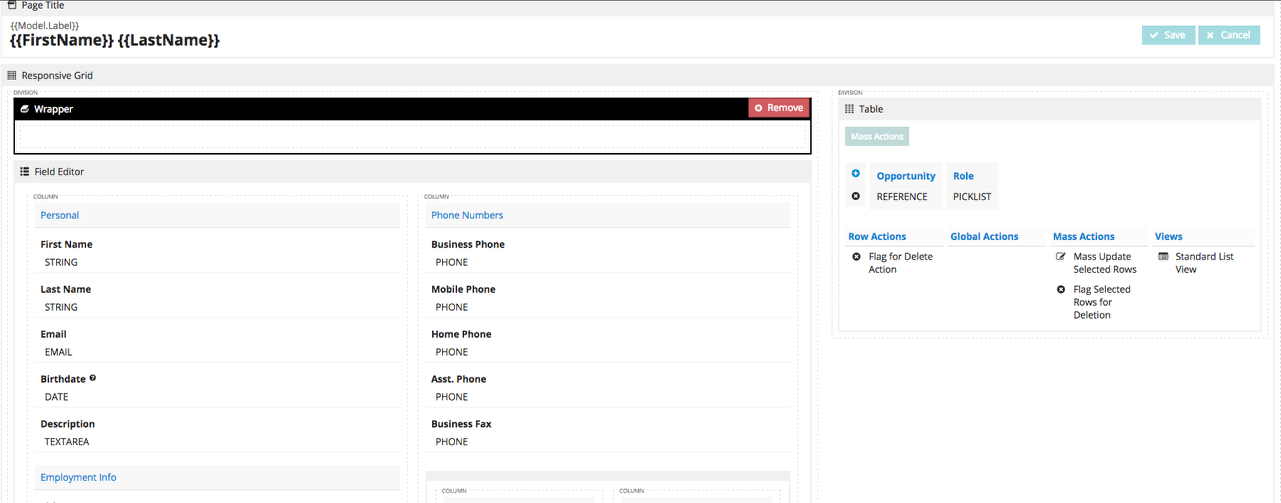The height and width of the screenshot is (503, 1281).
Task: Open the Row Actions tab
Action: click(877, 237)
